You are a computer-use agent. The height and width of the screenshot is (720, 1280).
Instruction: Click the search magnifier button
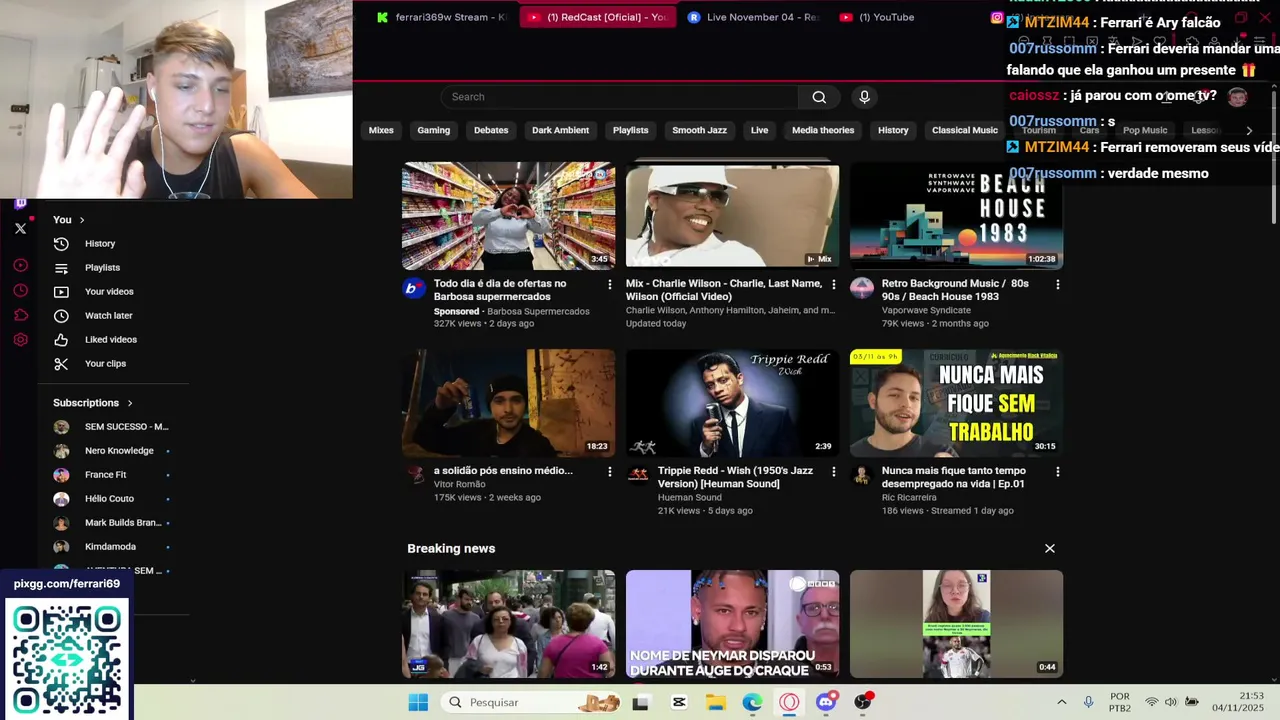tap(819, 97)
